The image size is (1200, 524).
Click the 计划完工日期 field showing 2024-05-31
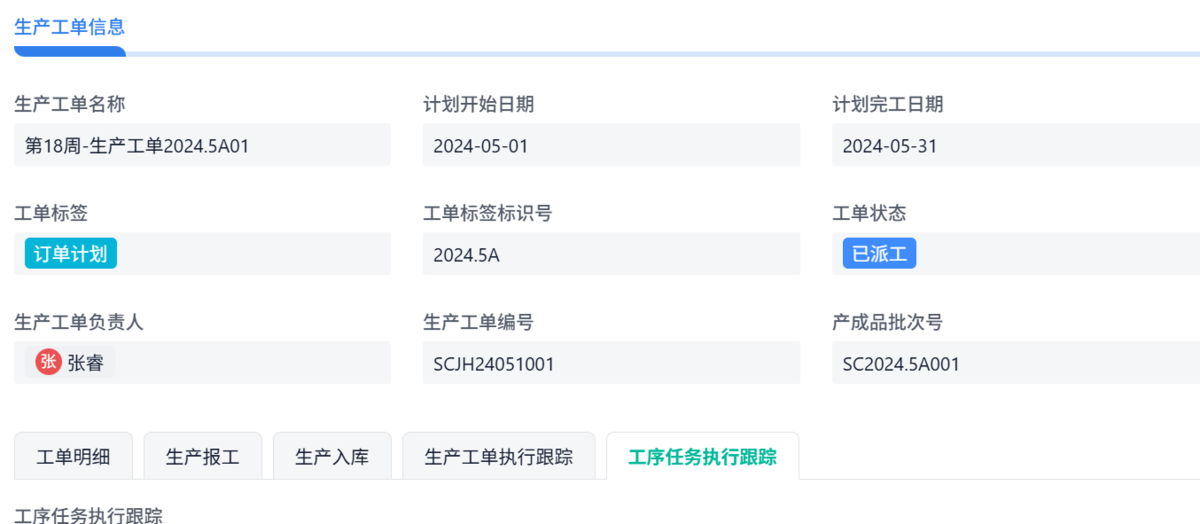(x=1015, y=145)
